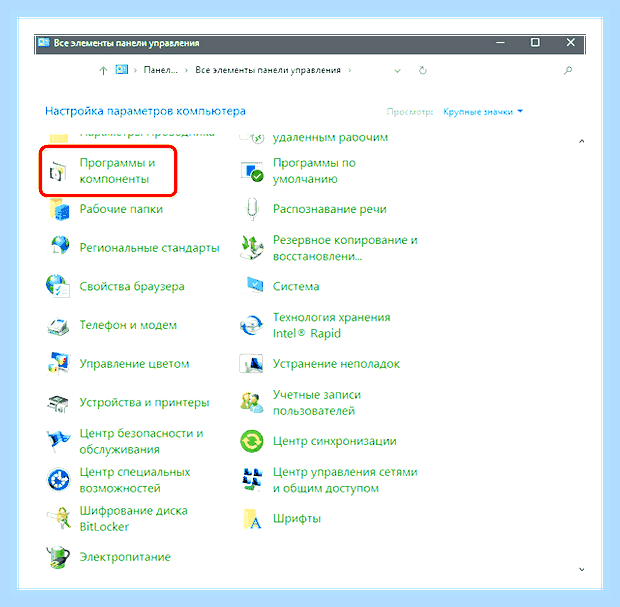Open Система link
Image resolution: width=620 pixels, height=607 pixels.
click(x=296, y=286)
